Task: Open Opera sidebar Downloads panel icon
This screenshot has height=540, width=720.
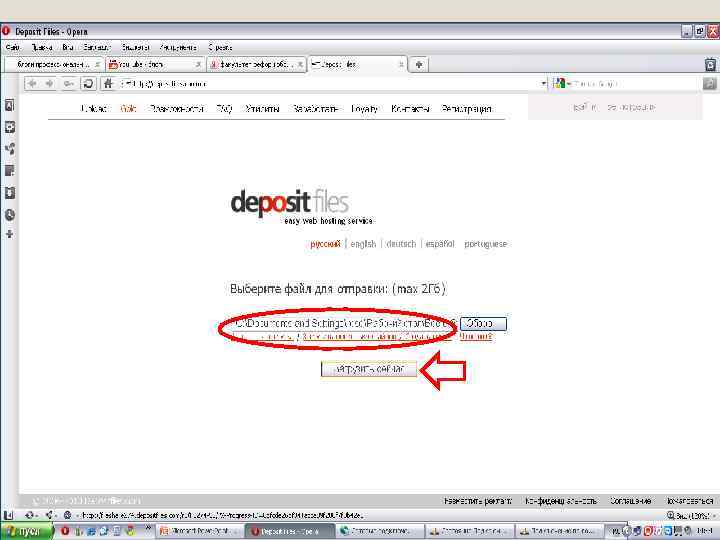Action: pyautogui.click(x=10, y=193)
